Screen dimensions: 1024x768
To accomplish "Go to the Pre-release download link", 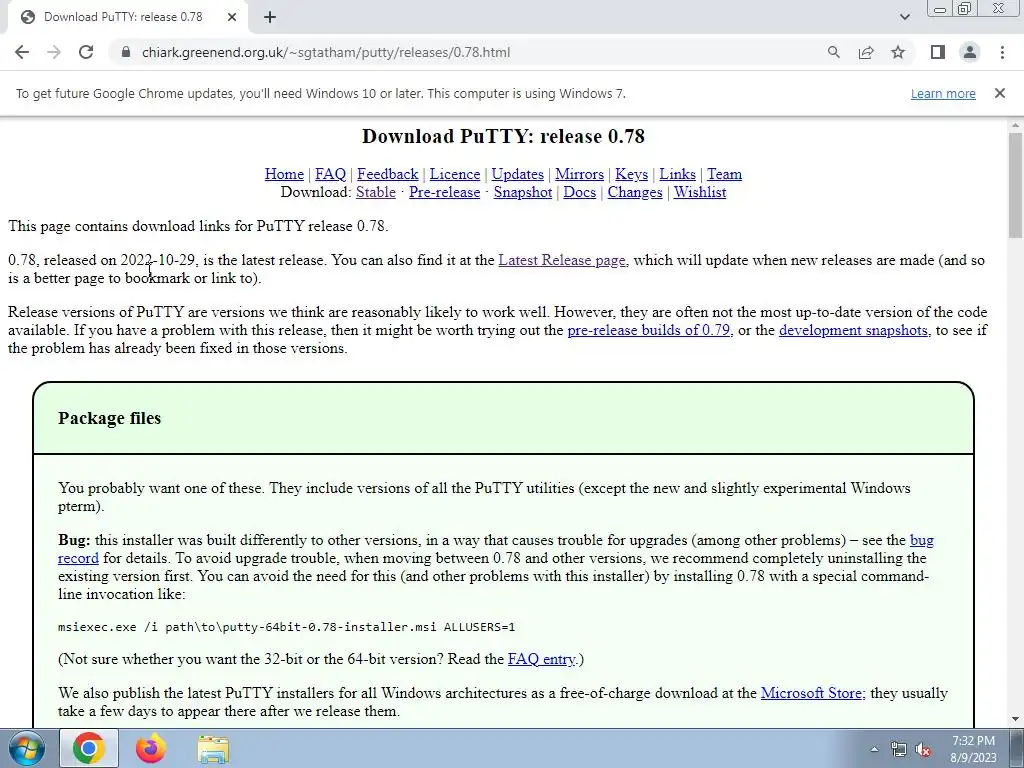I will tap(445, 192).
